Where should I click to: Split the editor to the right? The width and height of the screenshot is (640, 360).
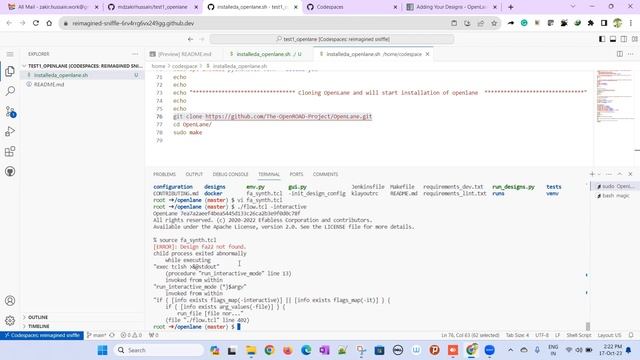pyautogui.click(x=620, y=54)
